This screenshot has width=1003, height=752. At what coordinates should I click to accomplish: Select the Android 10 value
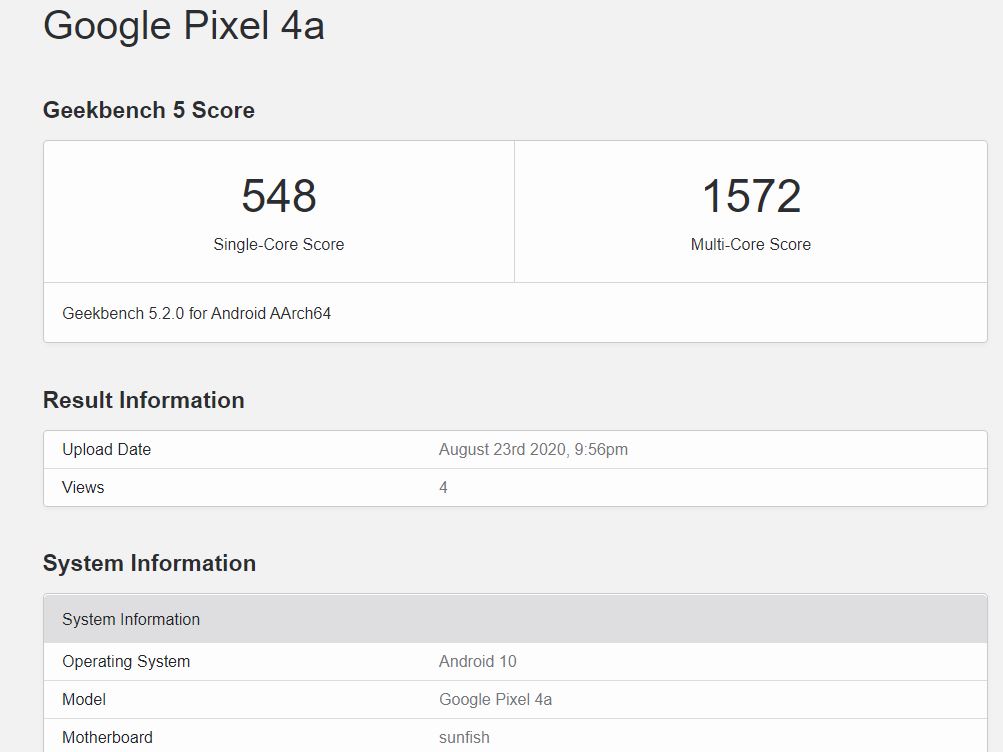click(x=477, y=661)
